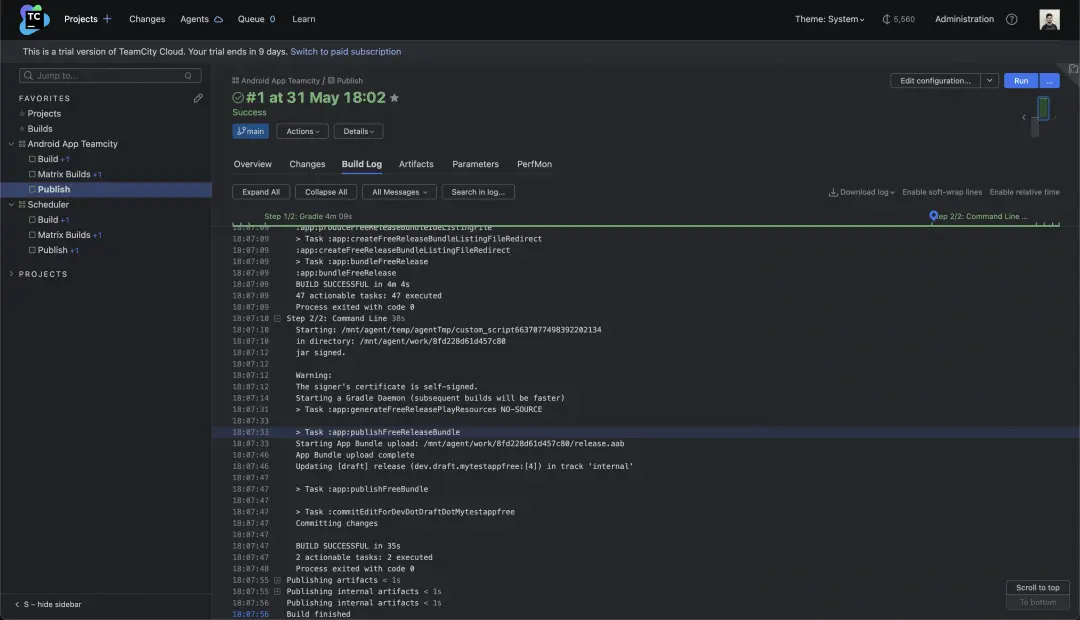Go to previous build arrow
Viewport: 1080px width, 620px height.
1024,117
